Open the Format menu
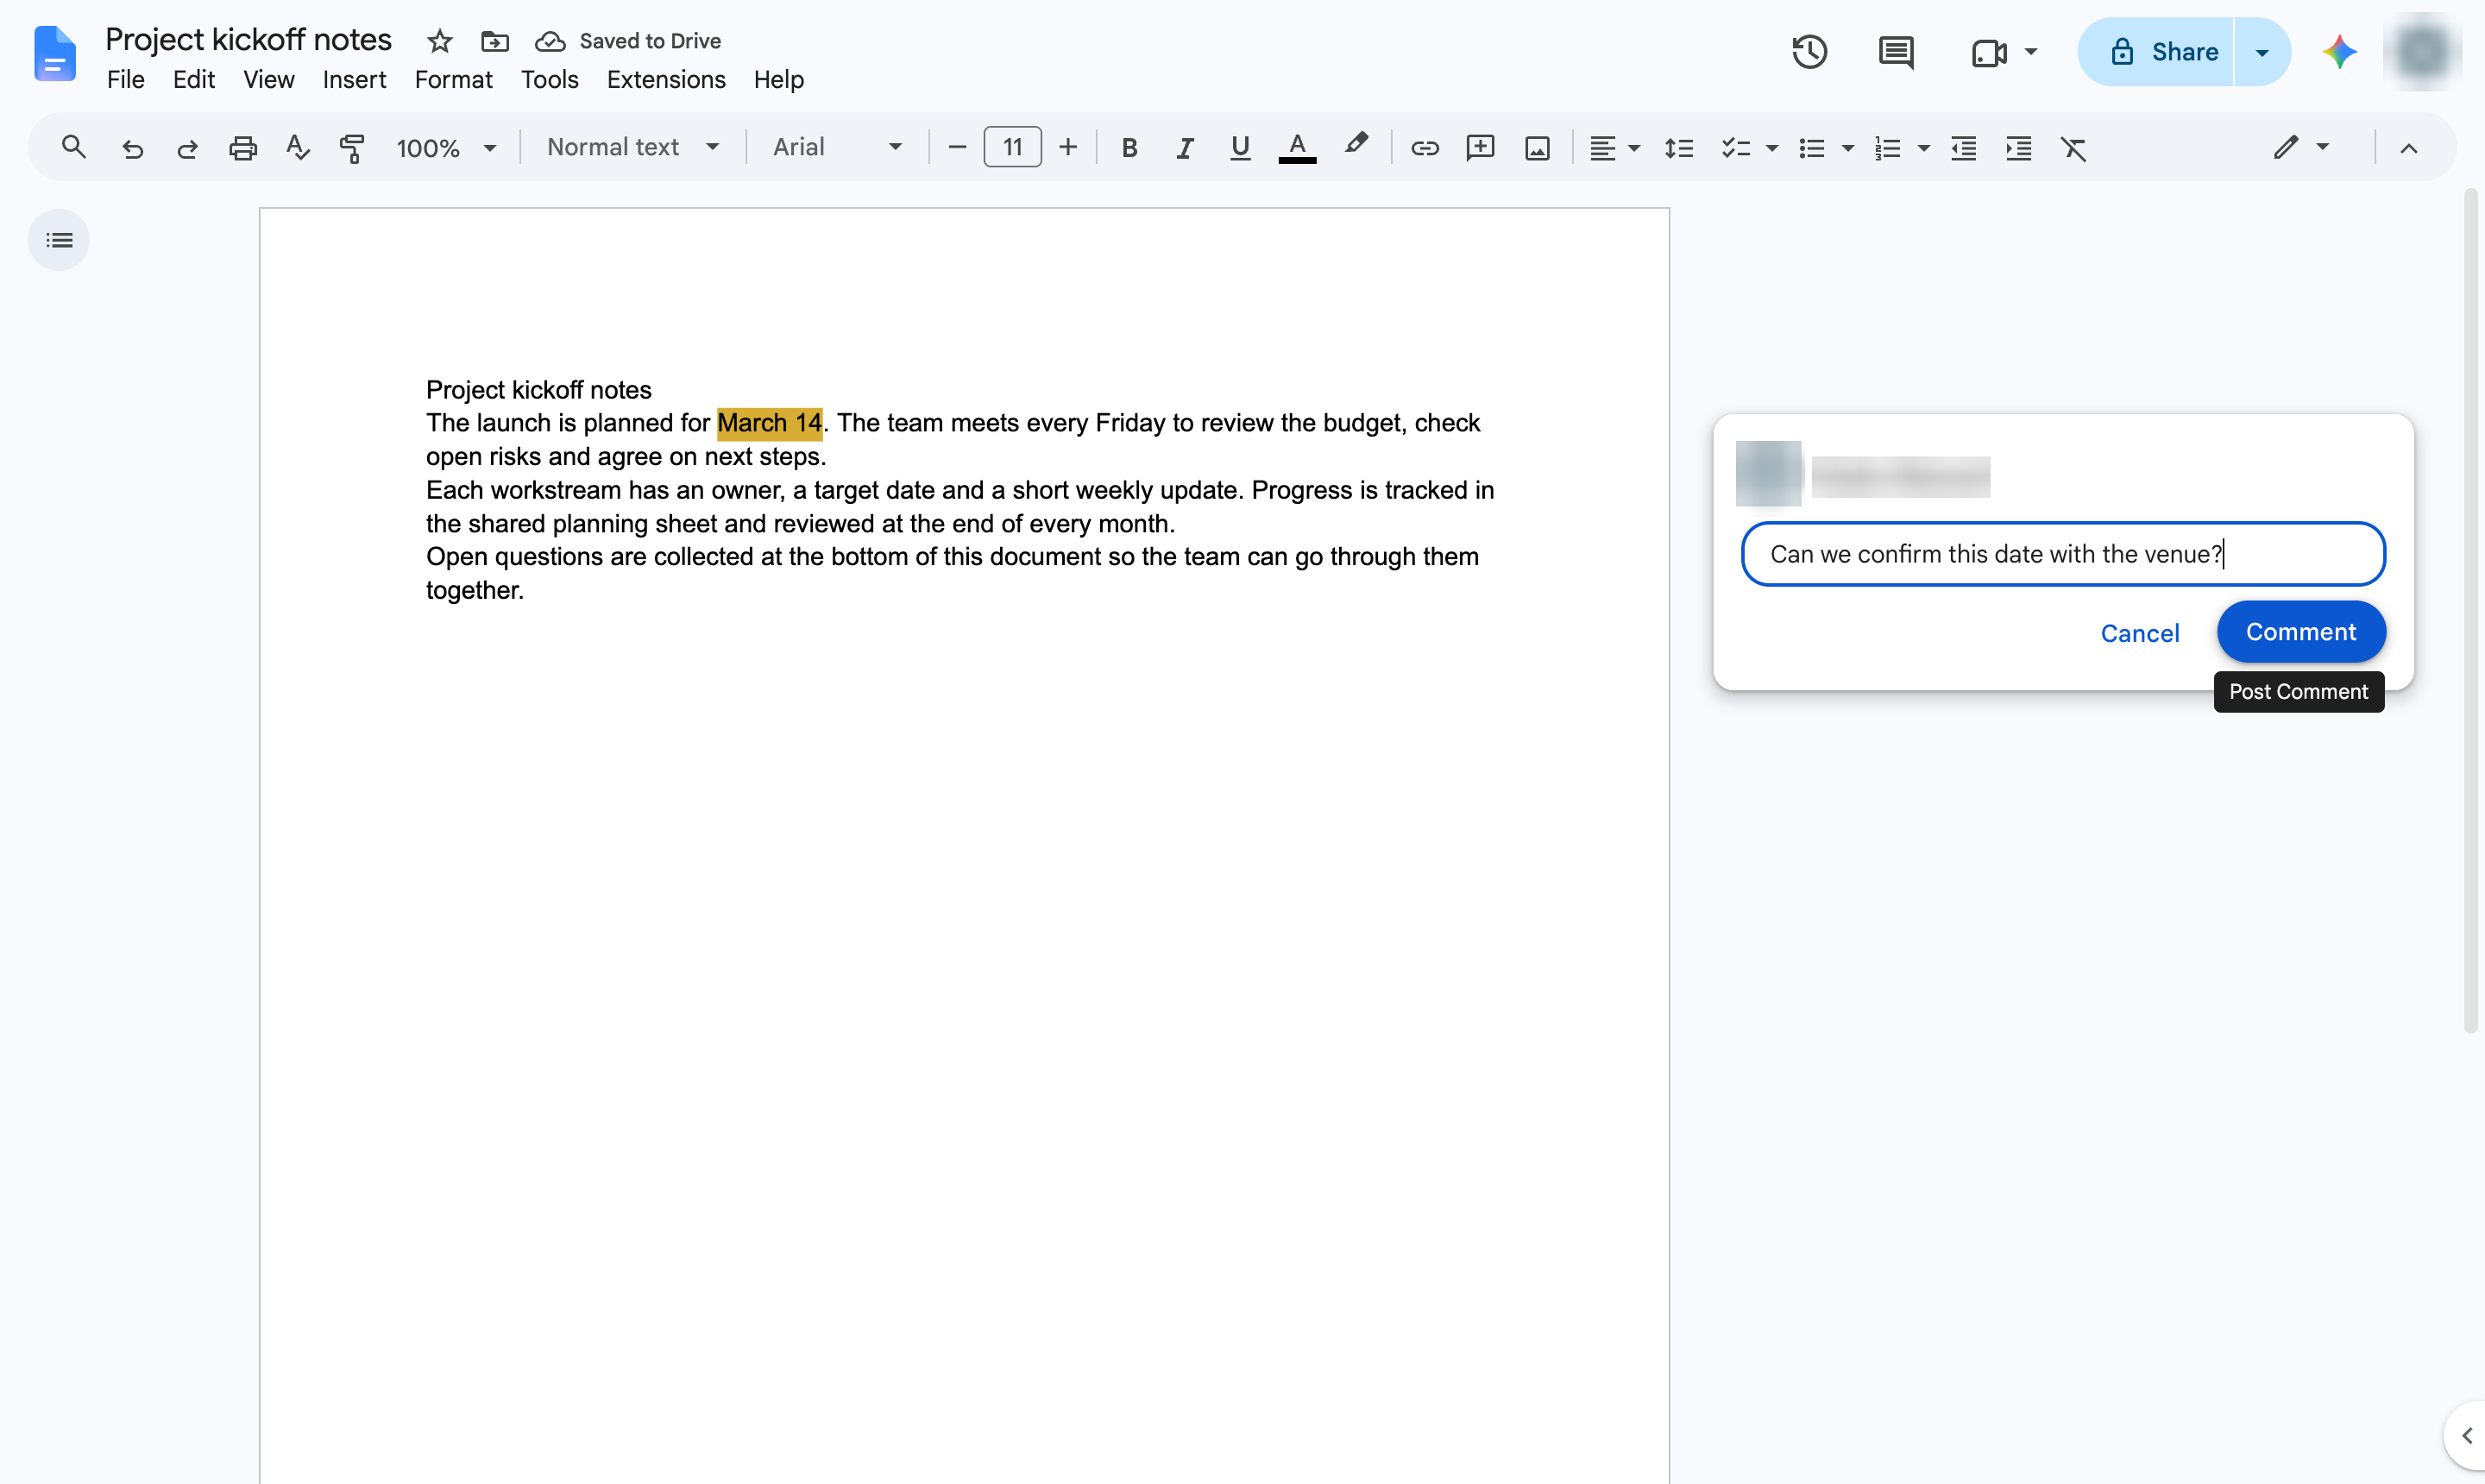 click(x=453, y=80)
